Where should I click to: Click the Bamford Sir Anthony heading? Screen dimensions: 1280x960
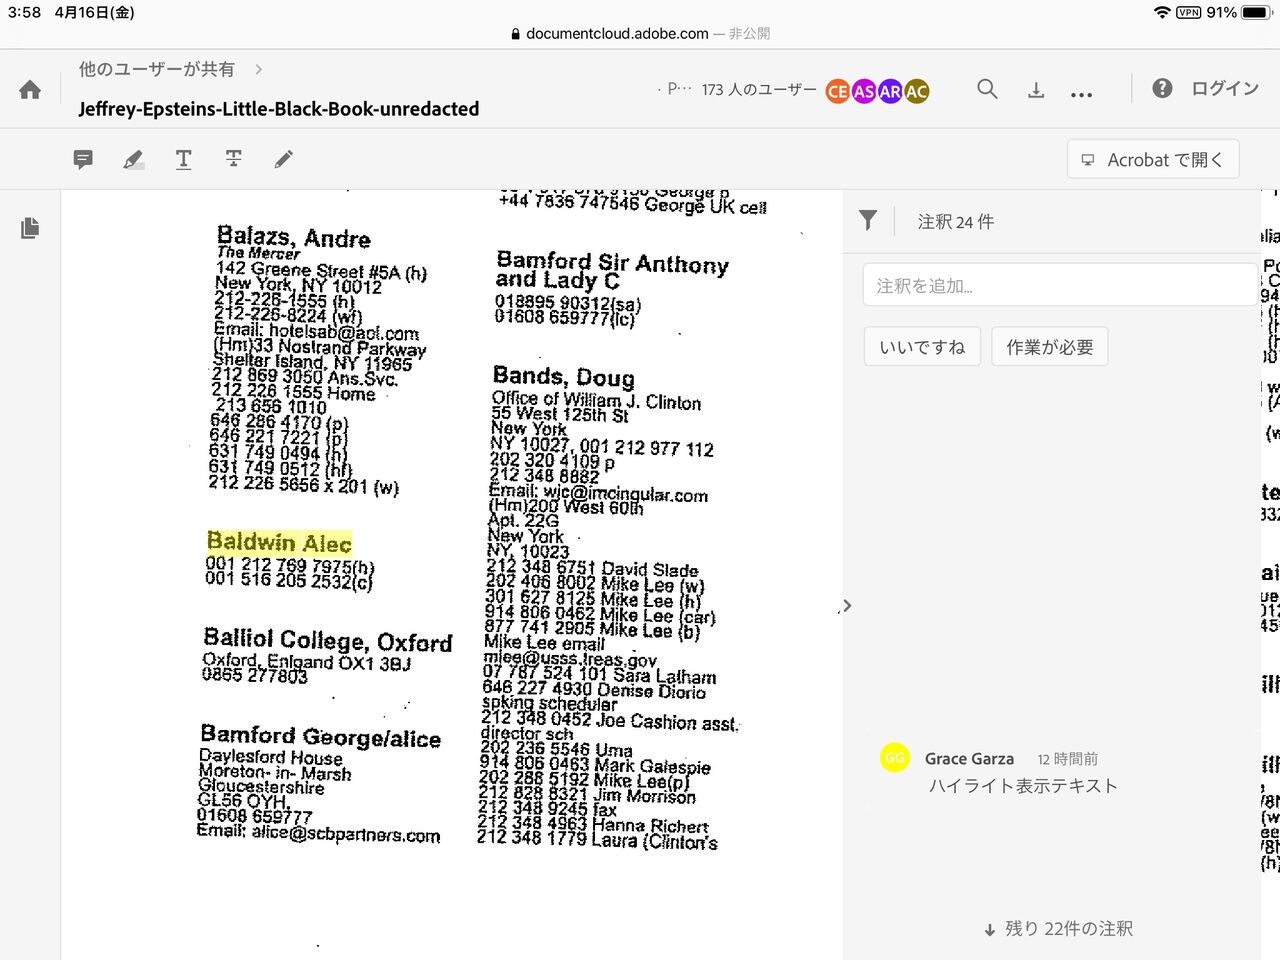(612, 271)
